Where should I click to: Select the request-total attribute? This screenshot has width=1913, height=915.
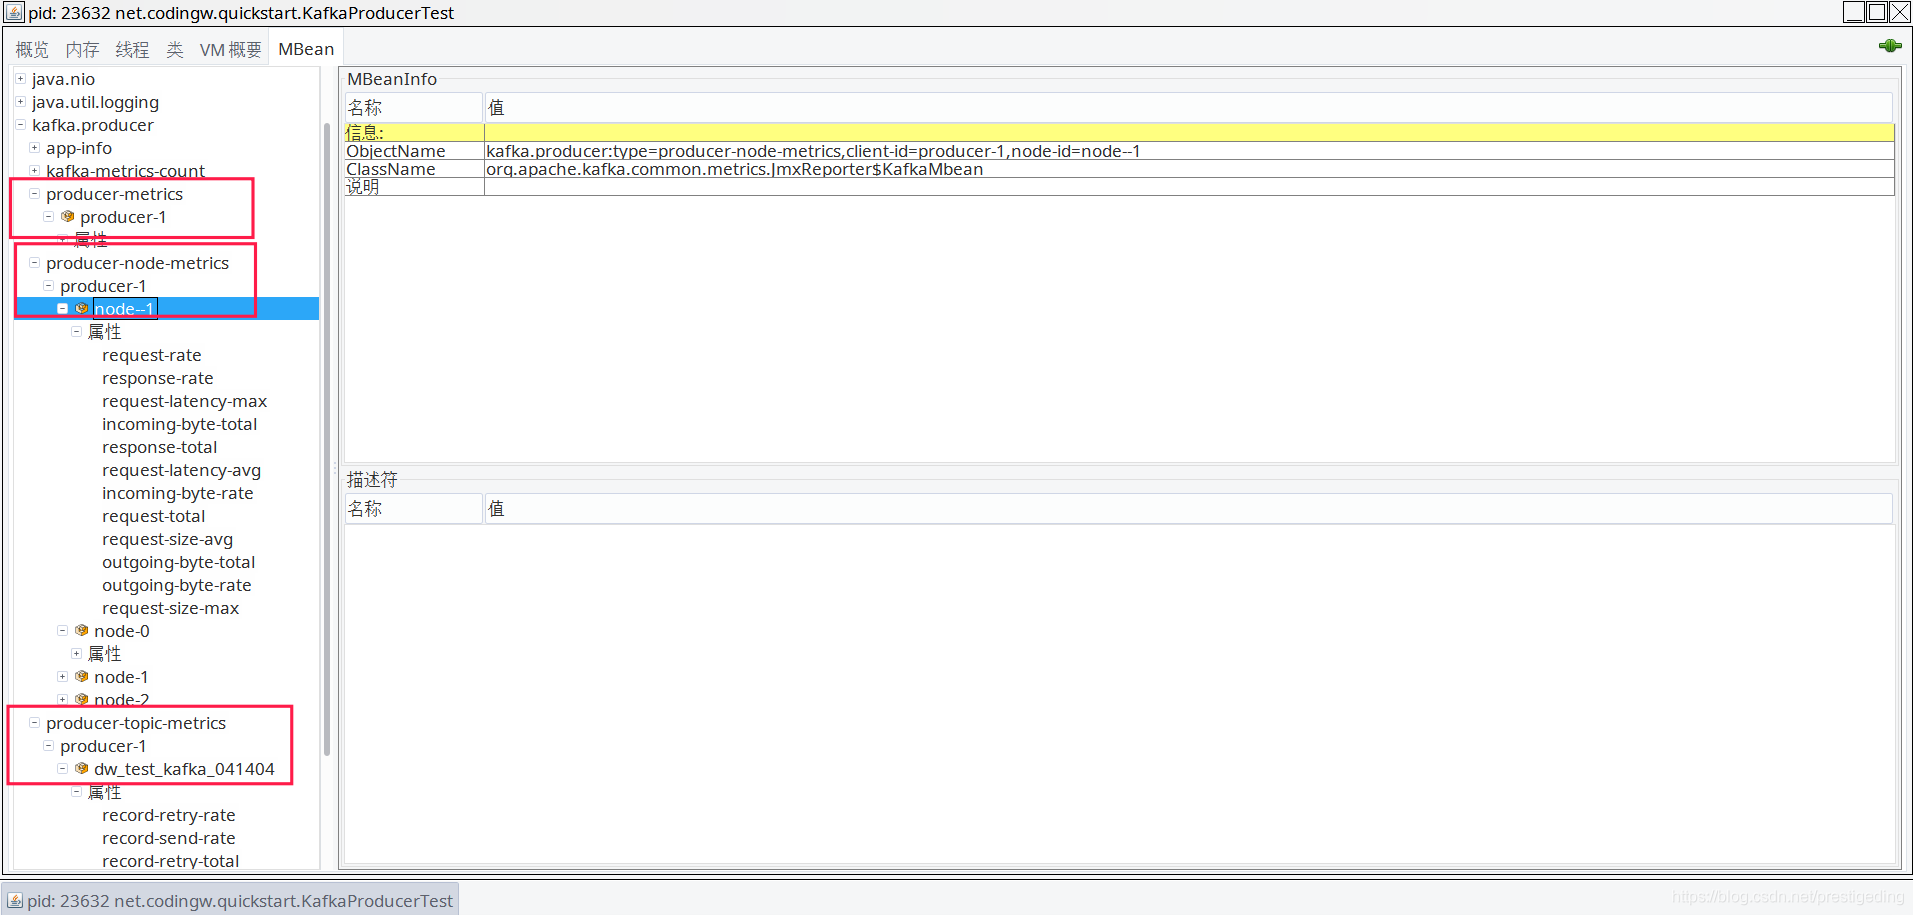tap(153, 516)
